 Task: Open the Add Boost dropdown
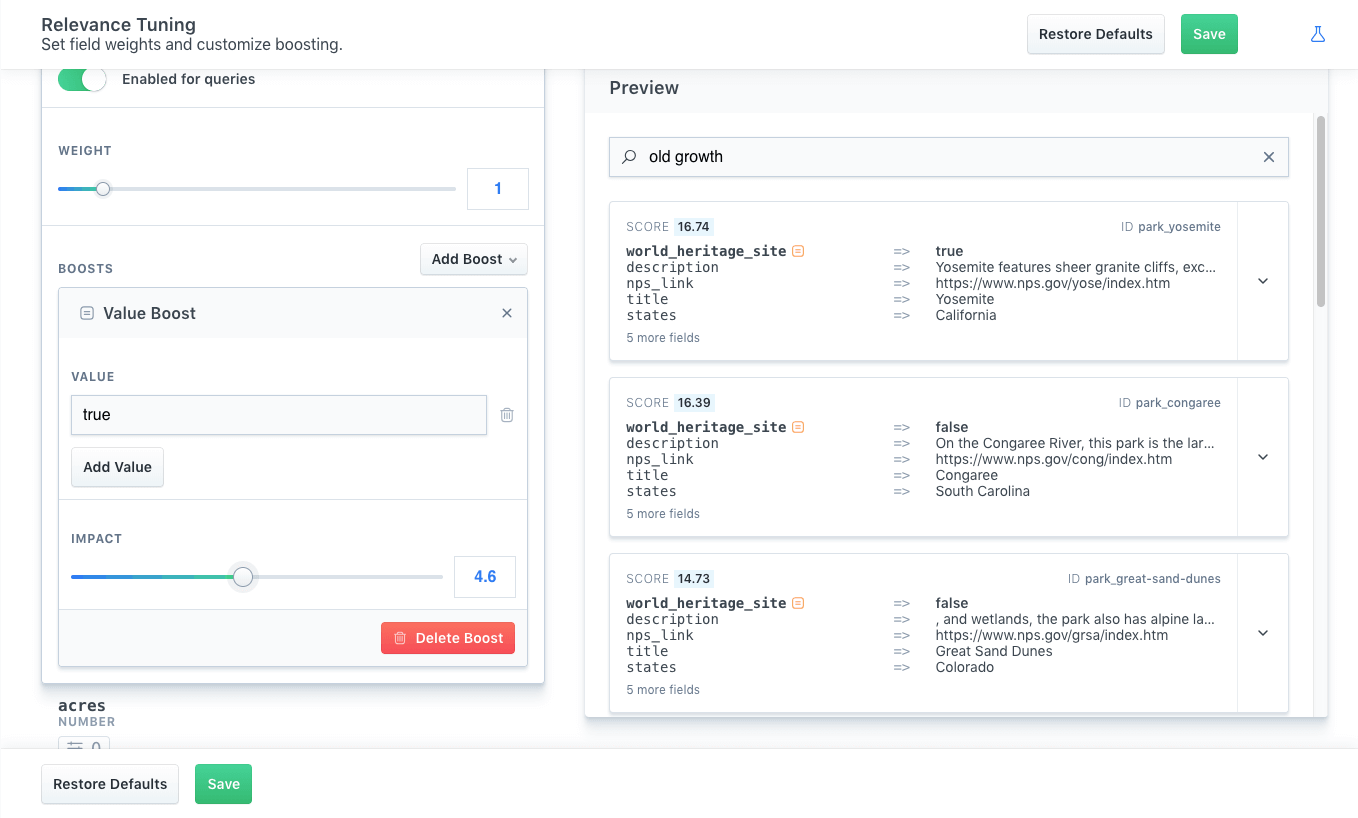473,259
